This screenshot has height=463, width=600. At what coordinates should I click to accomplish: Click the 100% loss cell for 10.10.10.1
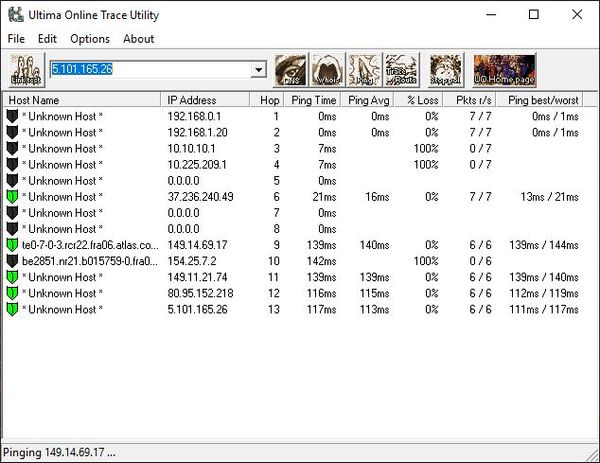(x=426, y=148)
